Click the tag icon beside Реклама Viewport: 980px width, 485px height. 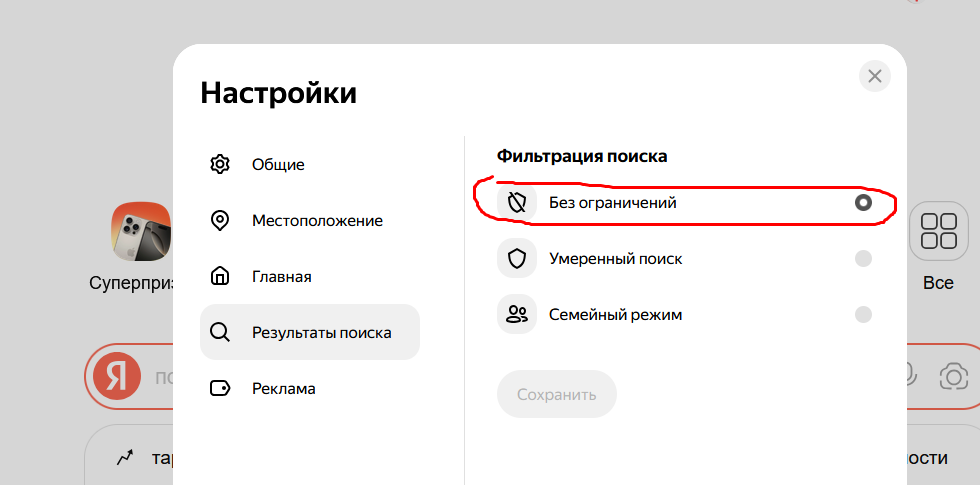pos(220,389)
